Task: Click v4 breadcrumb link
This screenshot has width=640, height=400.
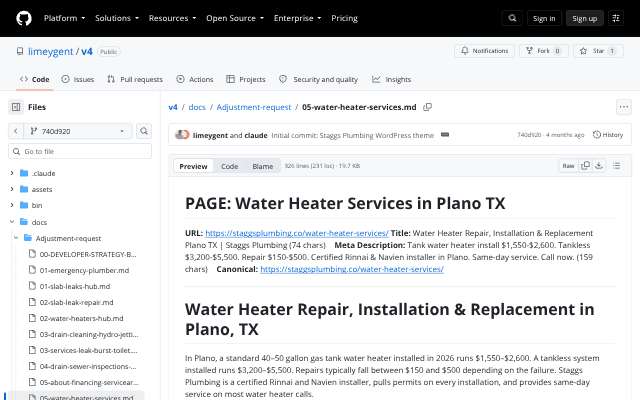Action: [x=173, y=107]
